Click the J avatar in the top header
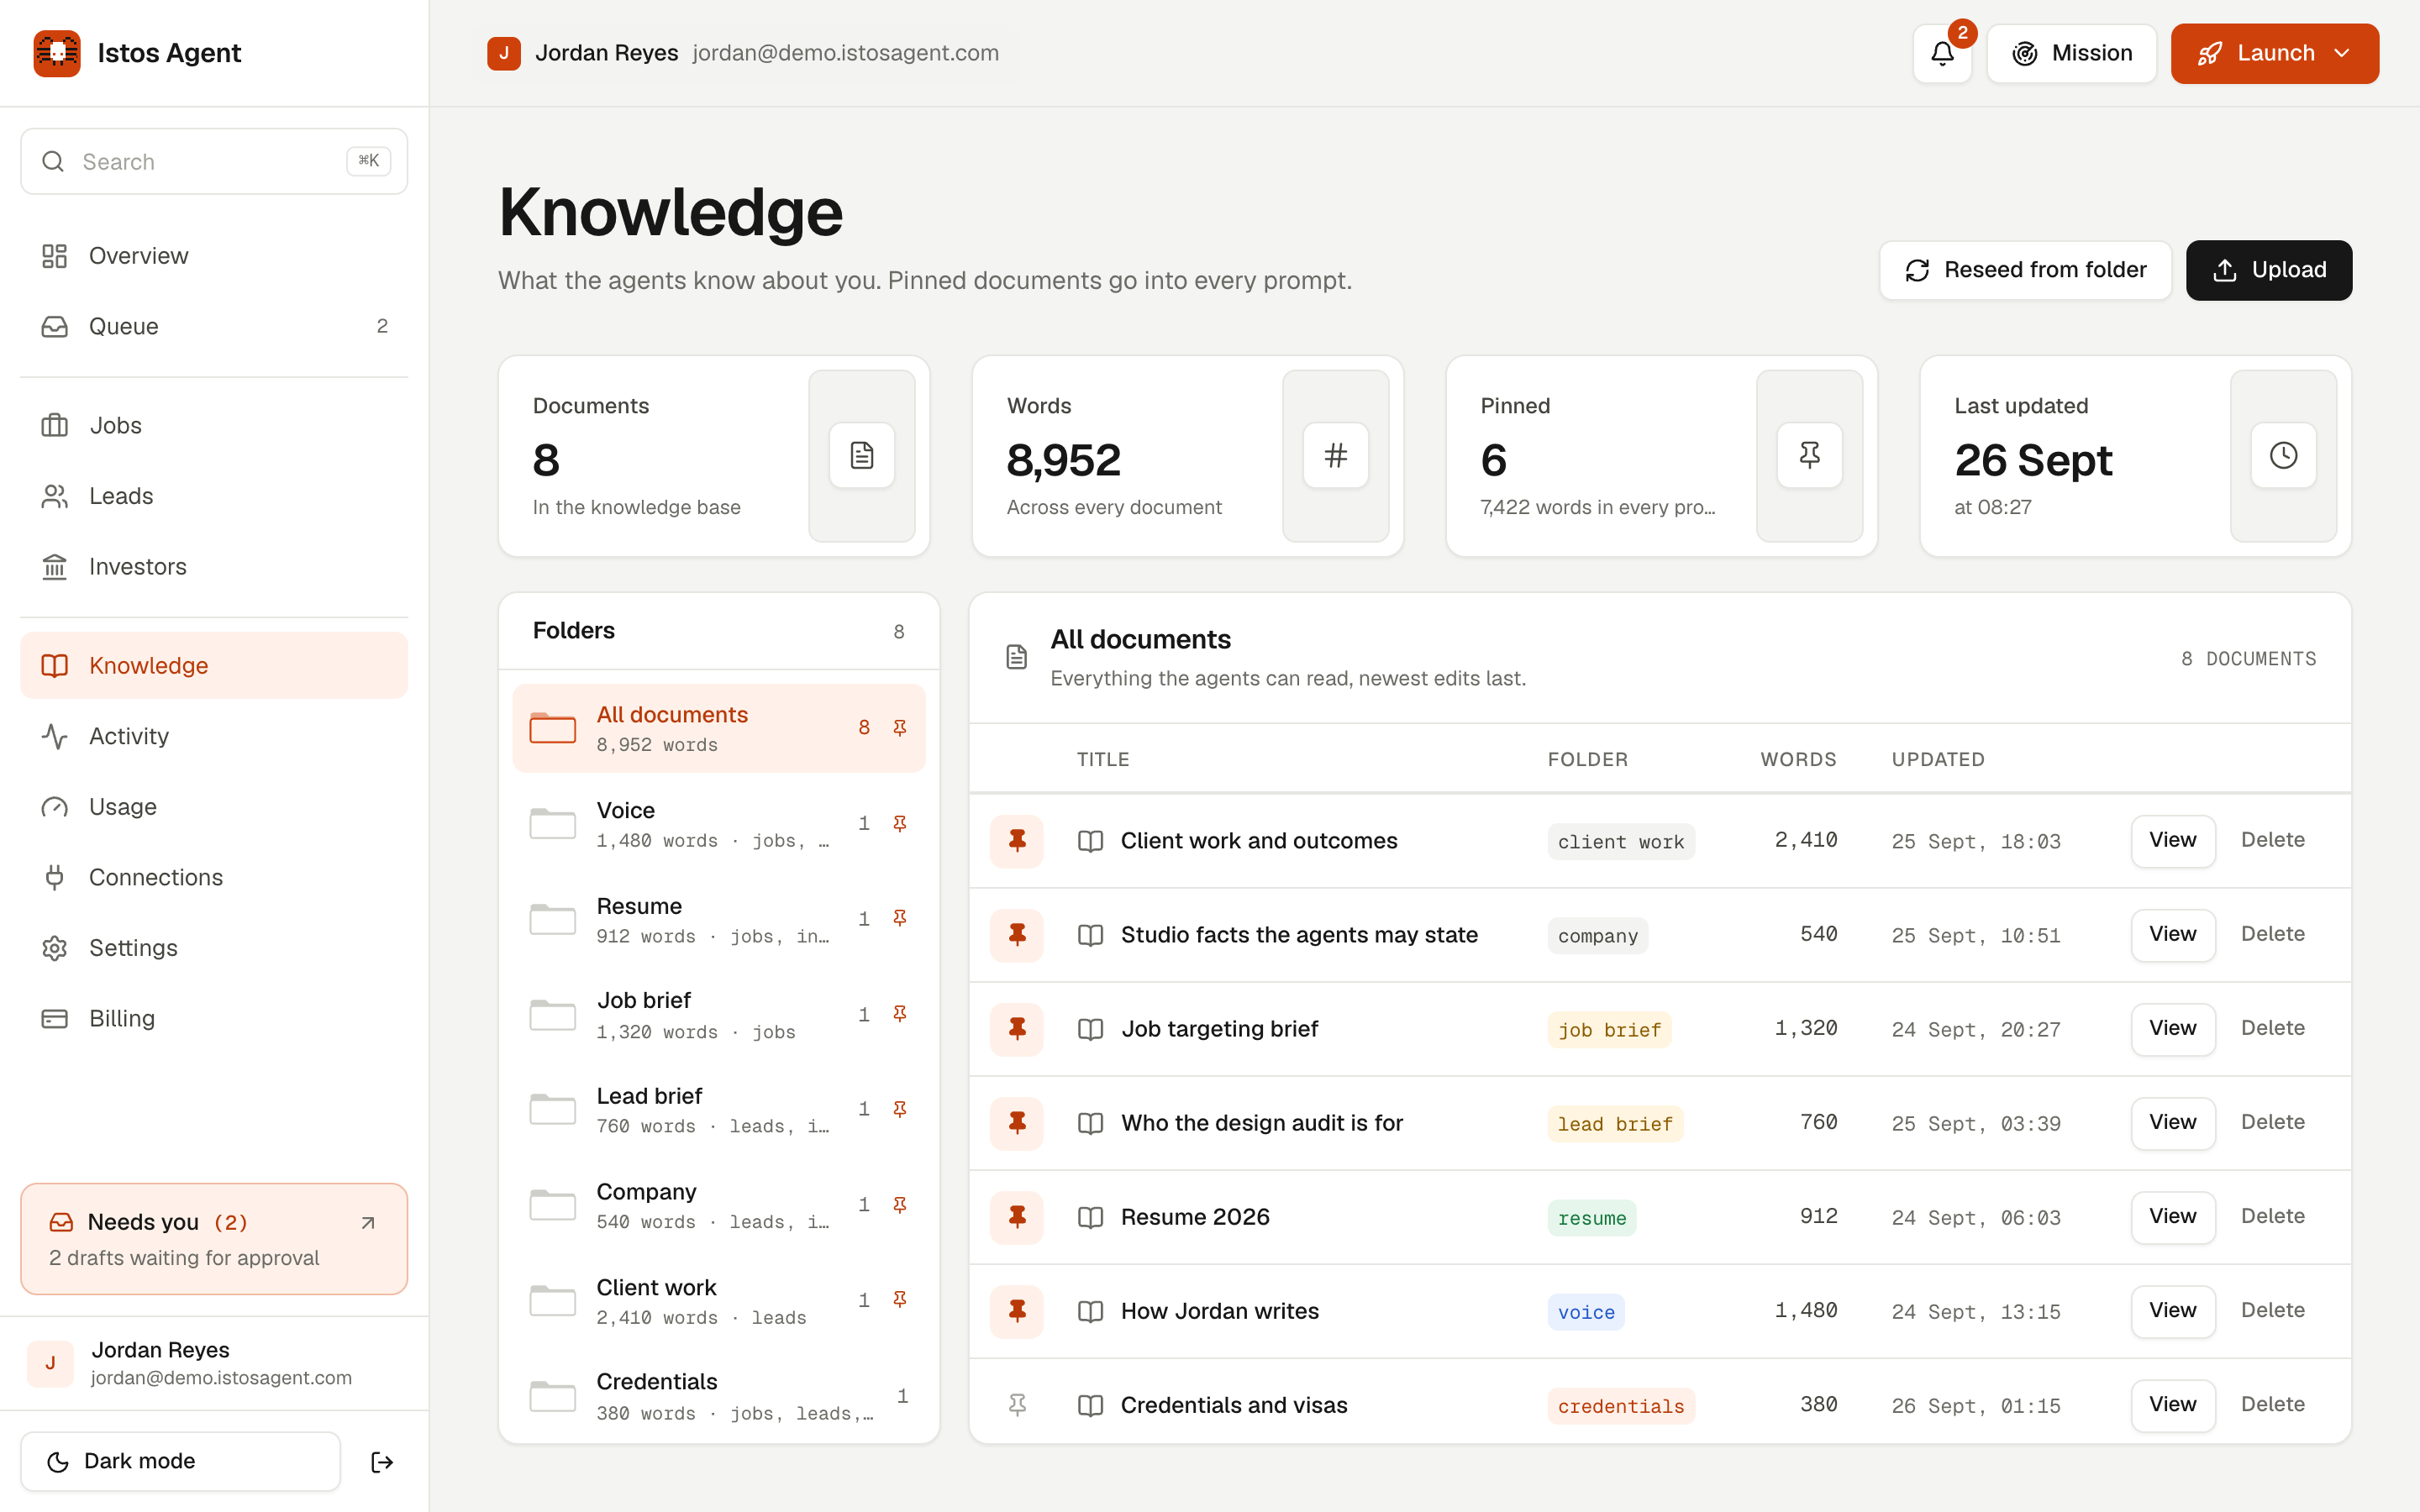Image resolution: width=2420 pixels, height=1512 pixels. point(503,53)
